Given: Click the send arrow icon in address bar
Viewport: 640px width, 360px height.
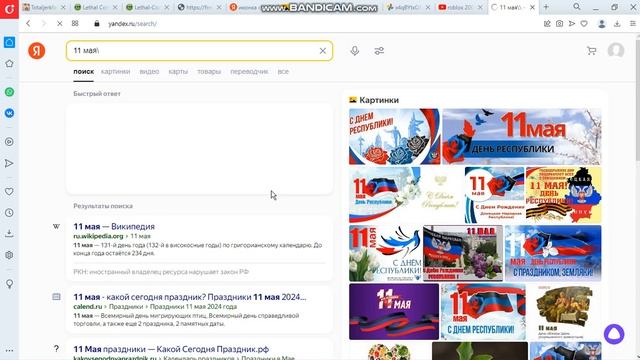Looking at the screenshot, I should (572, 24).
